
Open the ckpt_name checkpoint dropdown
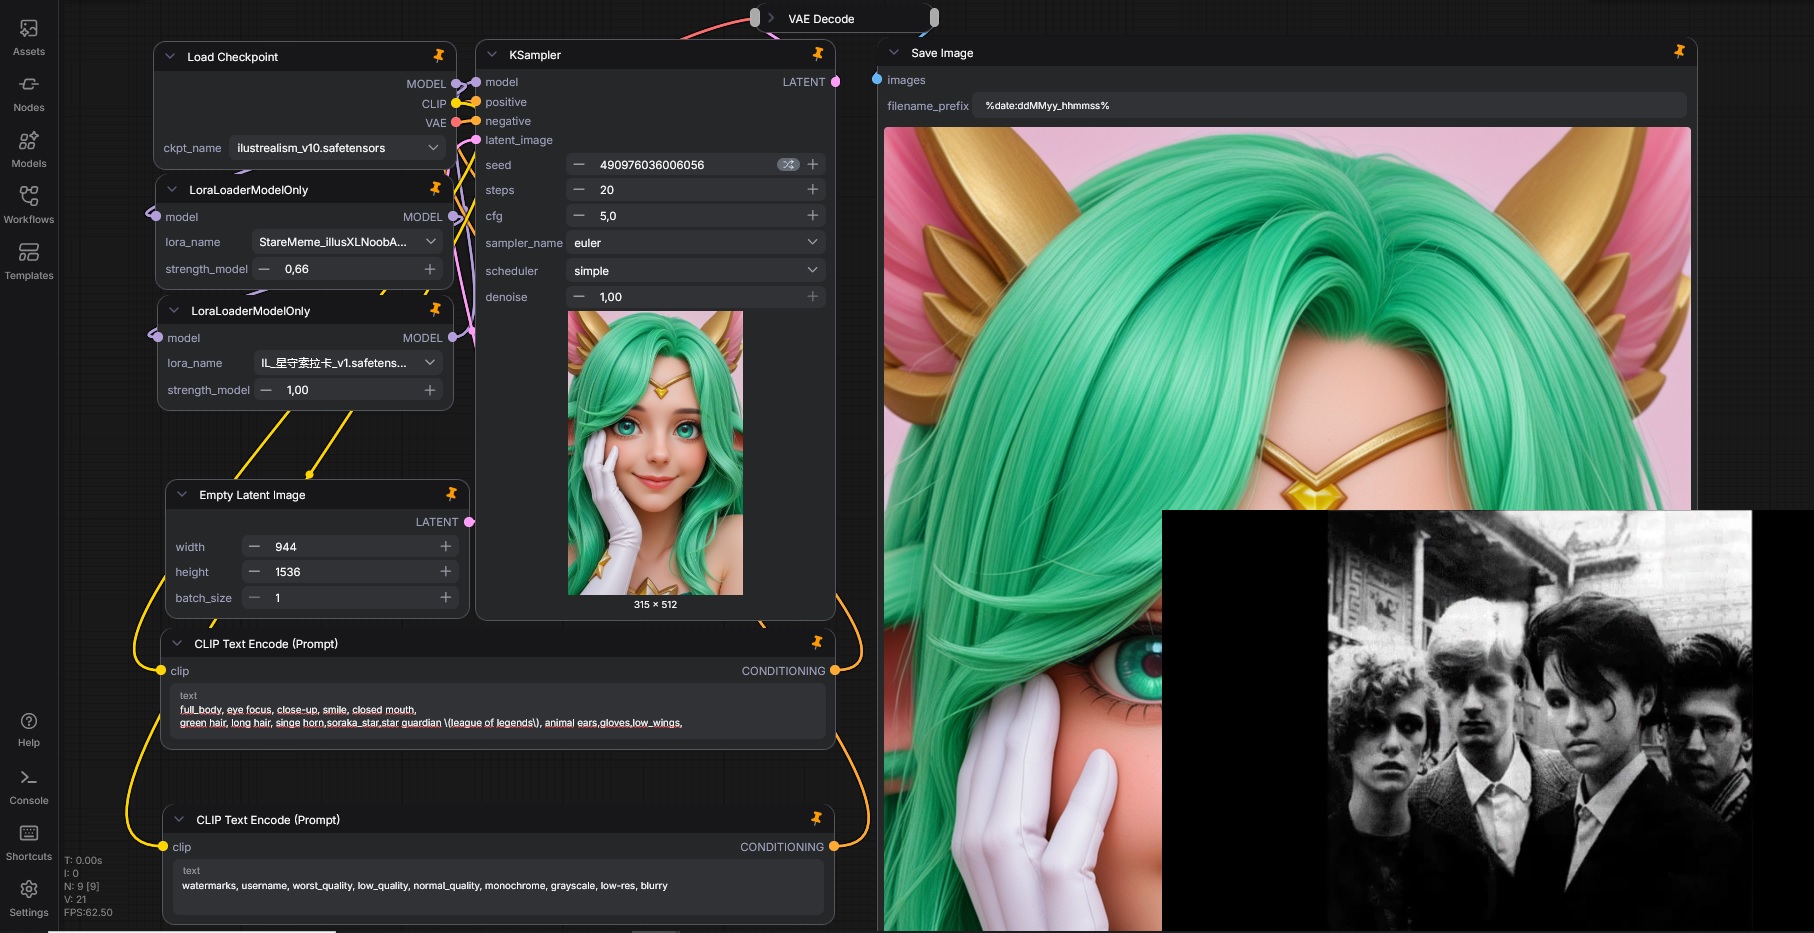point(335,148)
